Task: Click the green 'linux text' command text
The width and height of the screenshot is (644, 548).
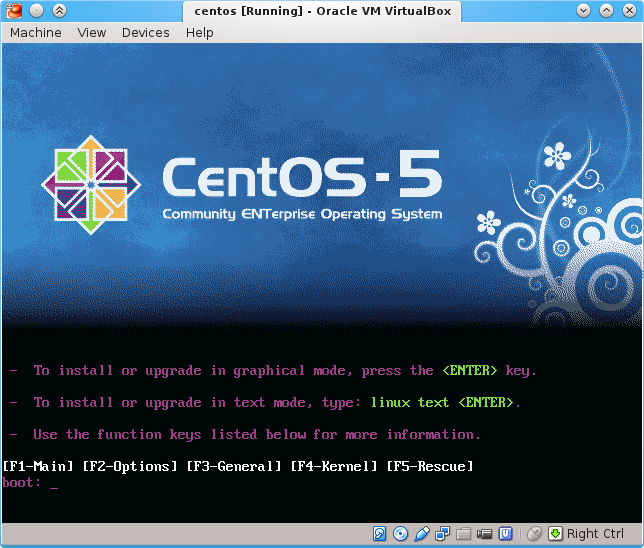Action: (410, 402)
